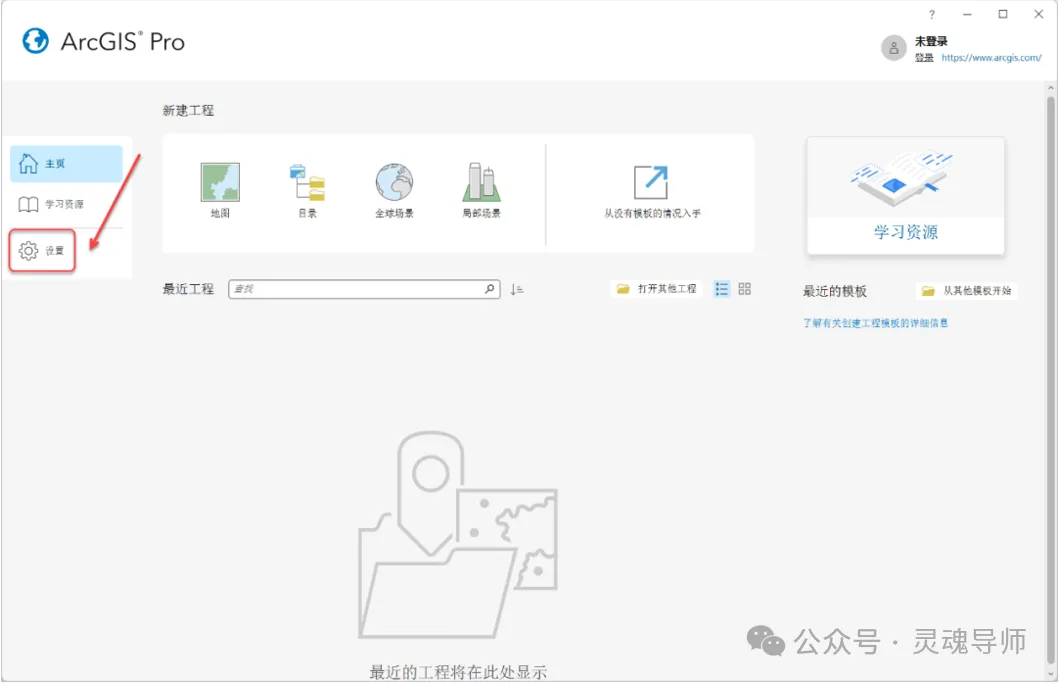Open the help question mark button
This screenshot has height=684, width=1060.
(x=932, y=14)
